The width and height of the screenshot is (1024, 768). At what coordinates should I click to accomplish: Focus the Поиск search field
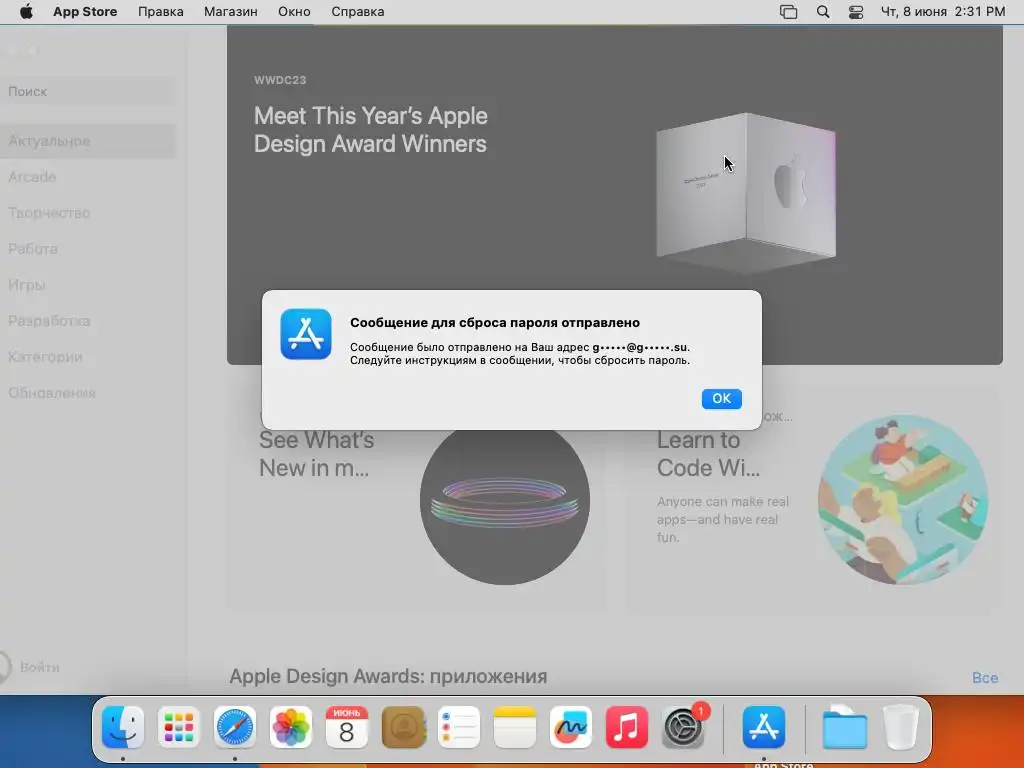click(x=88, y=91)
